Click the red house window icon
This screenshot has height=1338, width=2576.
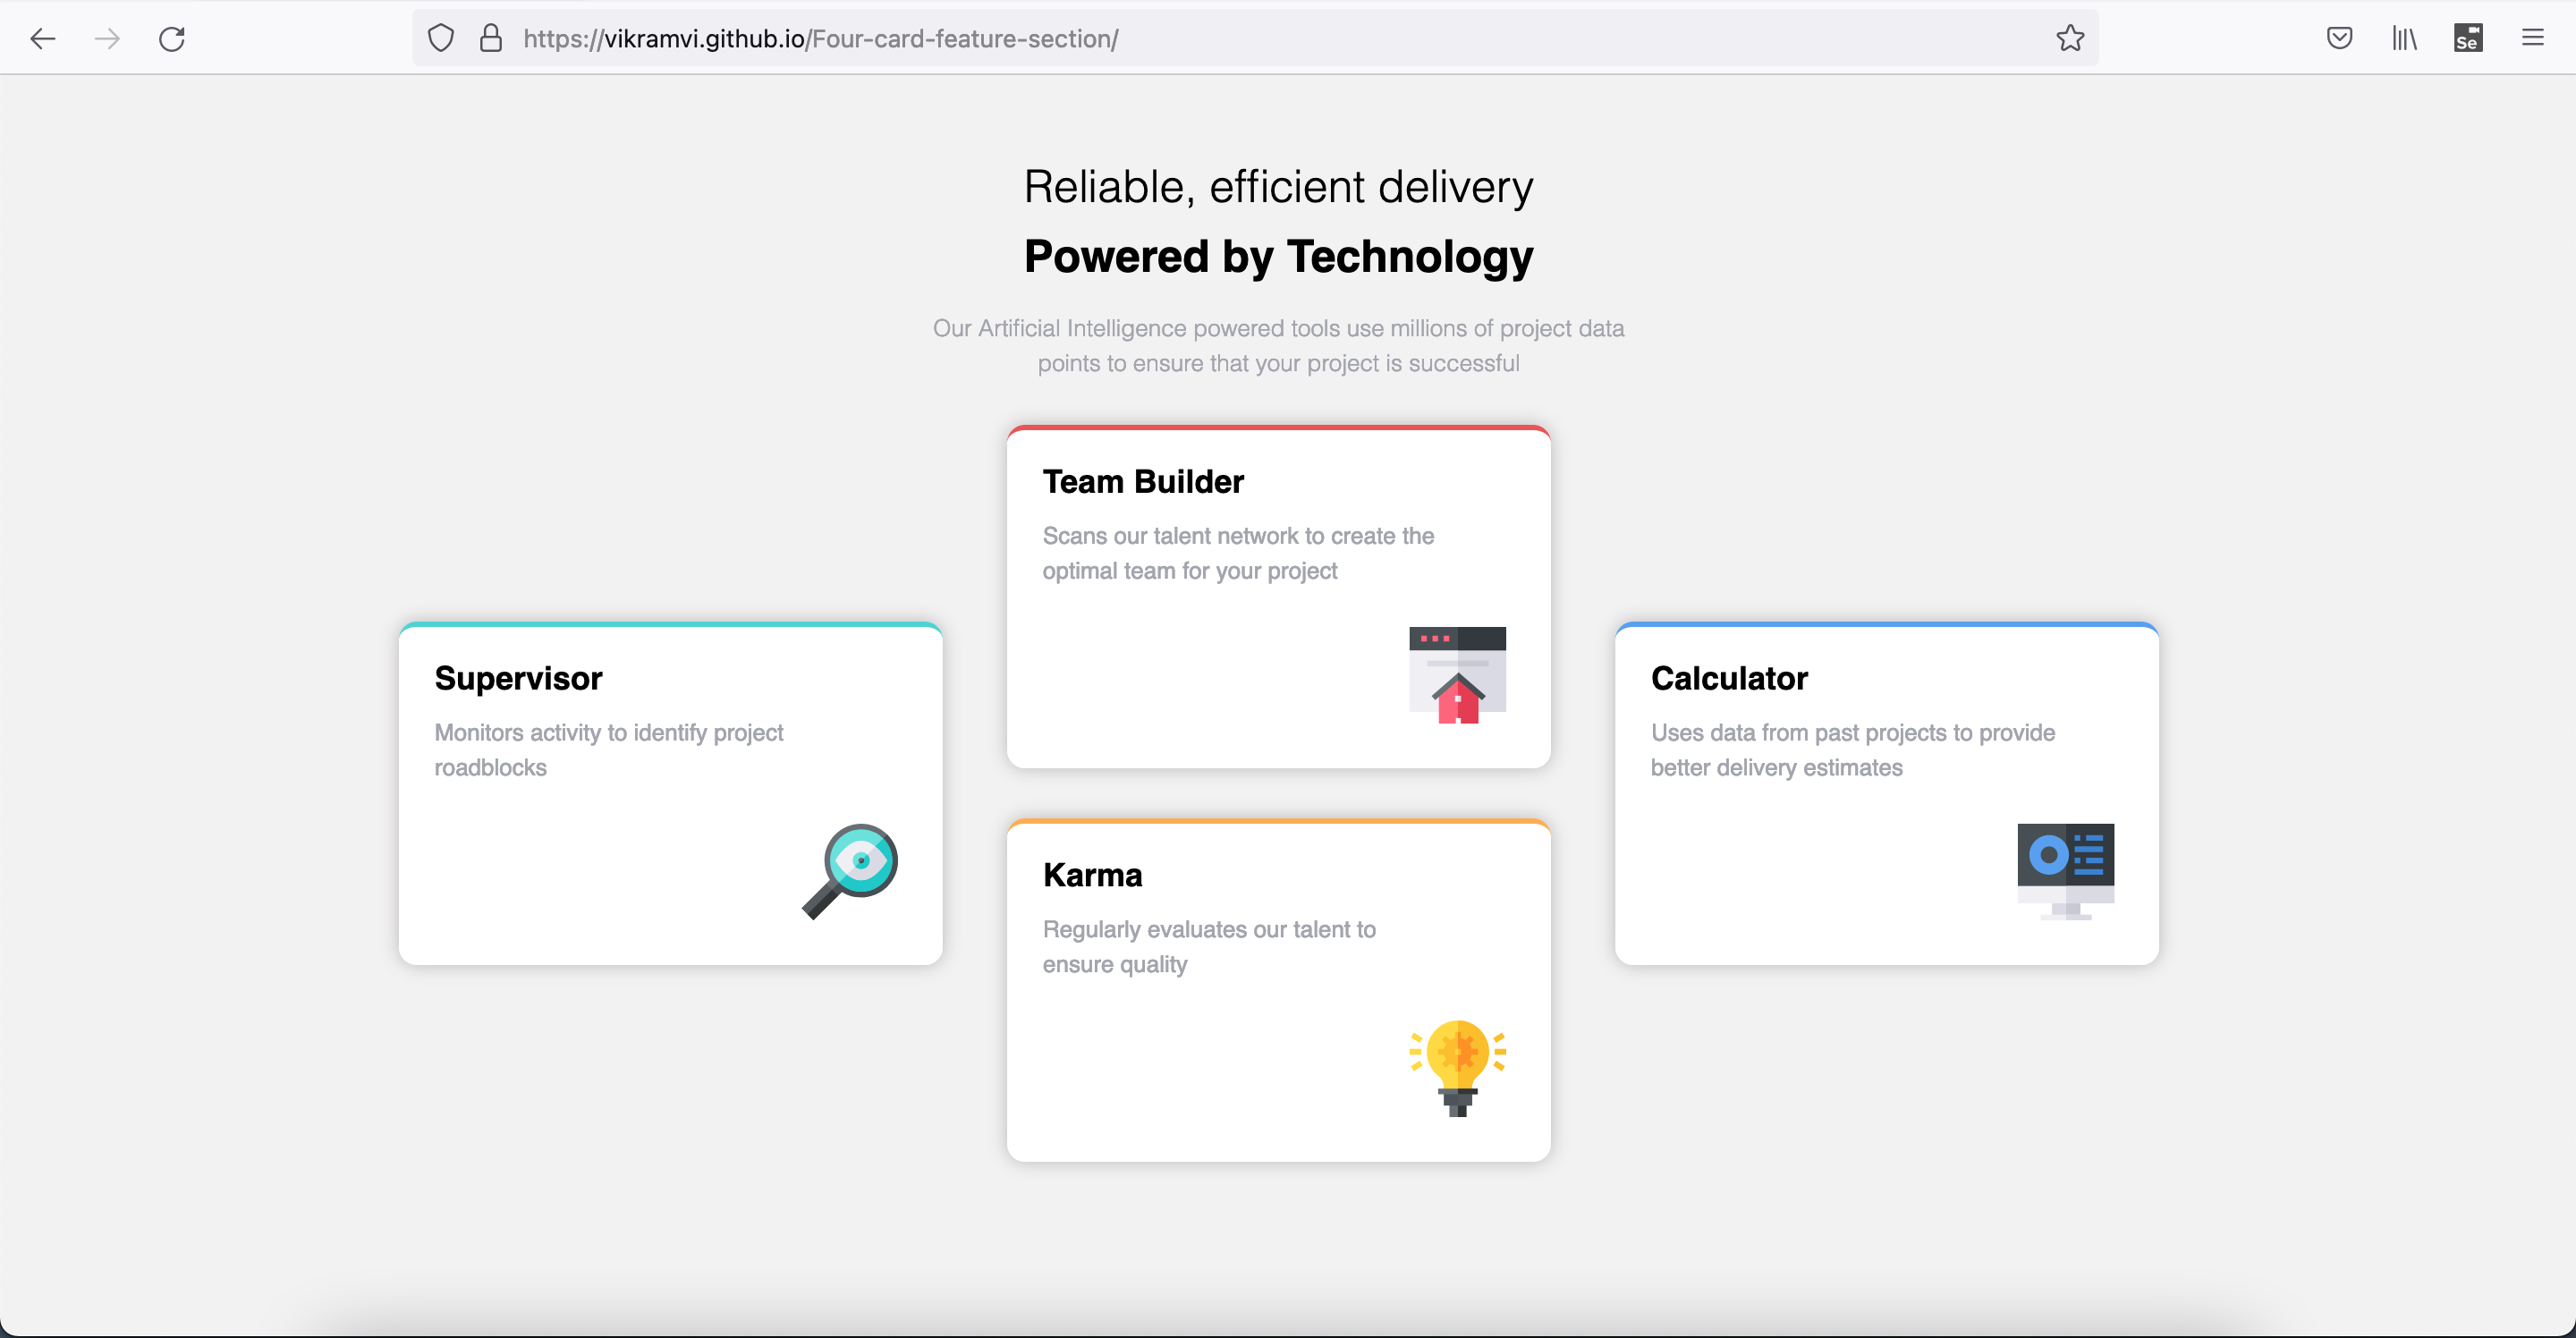[x=1457, y=675]
